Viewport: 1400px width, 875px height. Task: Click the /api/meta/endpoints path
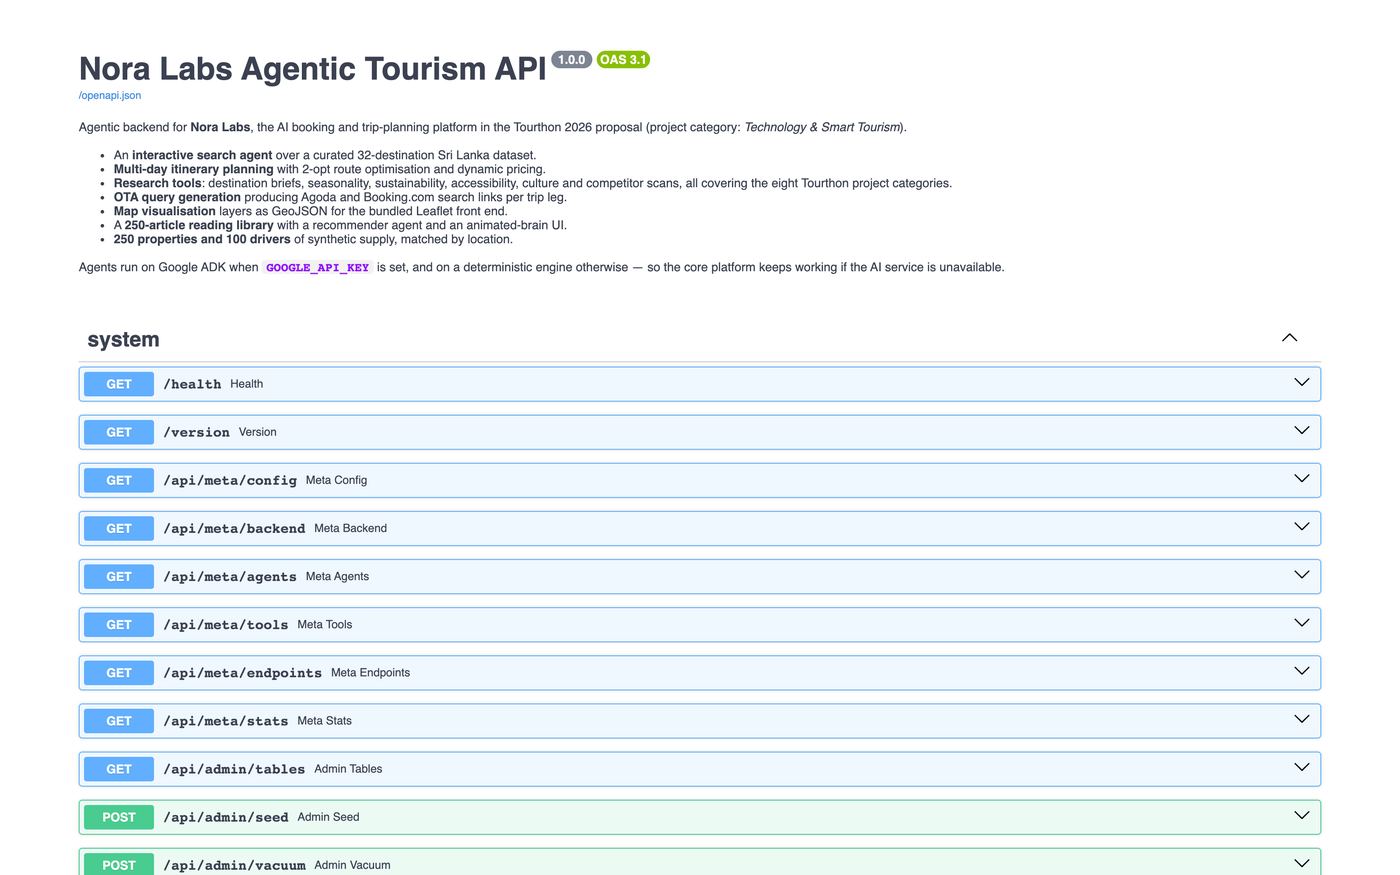point(243,673)
